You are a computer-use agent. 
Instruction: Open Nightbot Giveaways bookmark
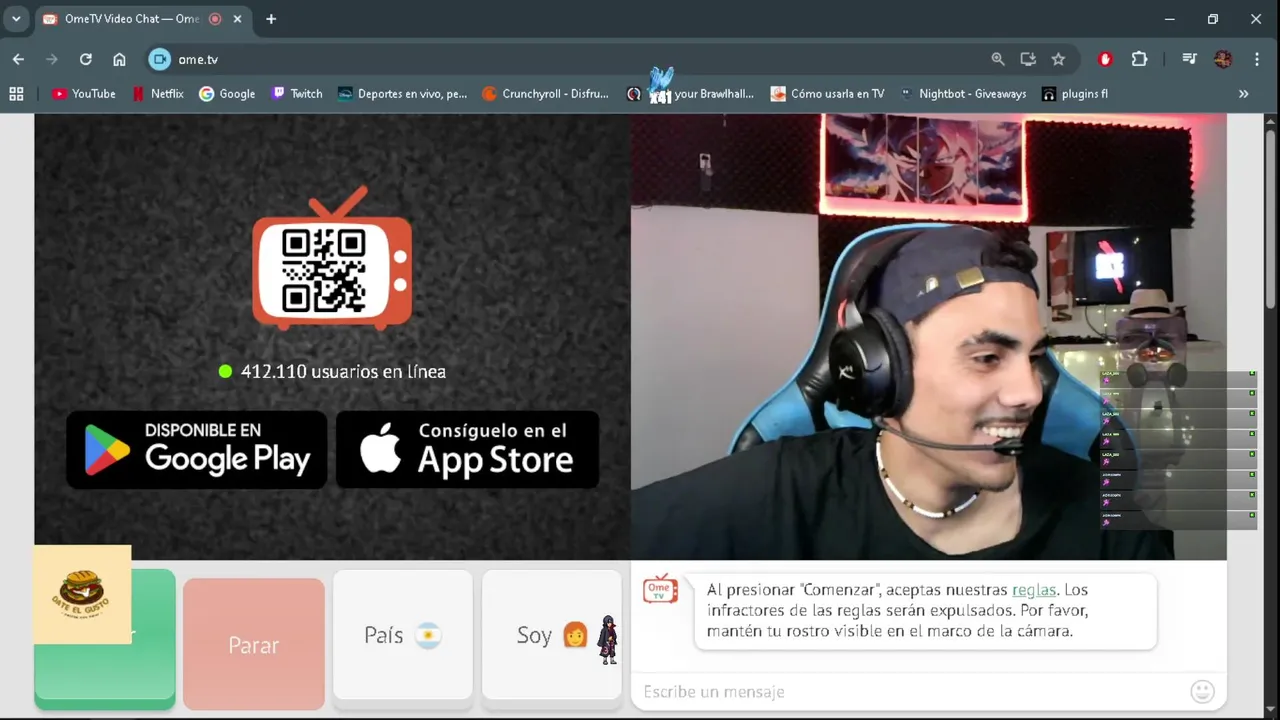coord(962,94)
